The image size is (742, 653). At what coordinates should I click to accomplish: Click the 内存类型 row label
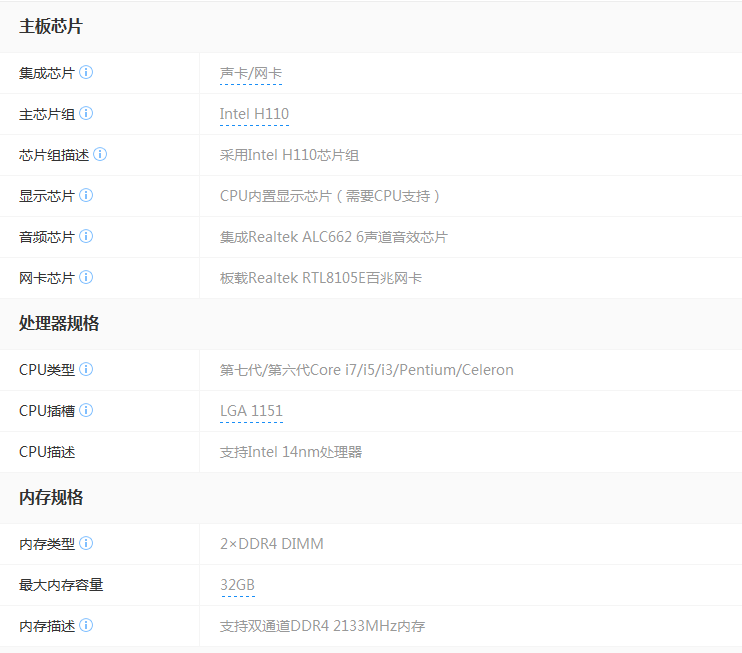tap(47, 544)
